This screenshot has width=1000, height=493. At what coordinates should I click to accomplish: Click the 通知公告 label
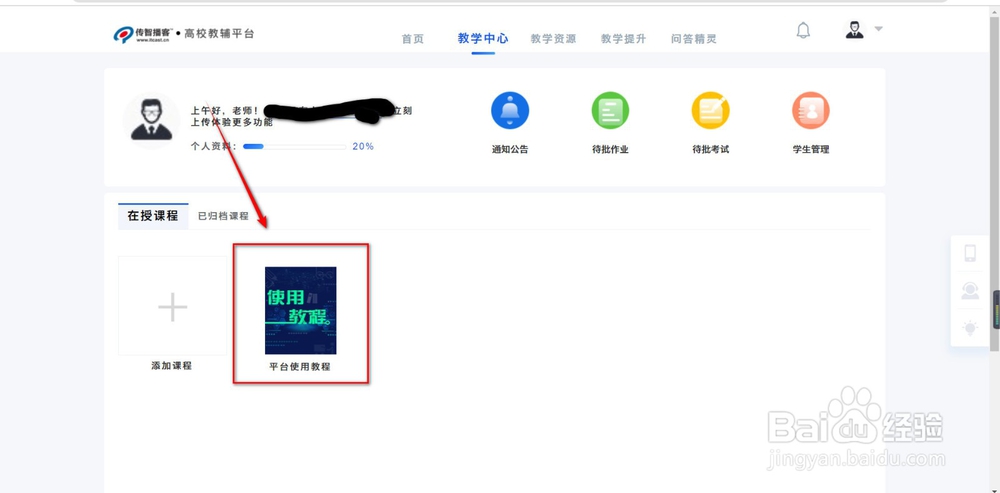point(510,150)
